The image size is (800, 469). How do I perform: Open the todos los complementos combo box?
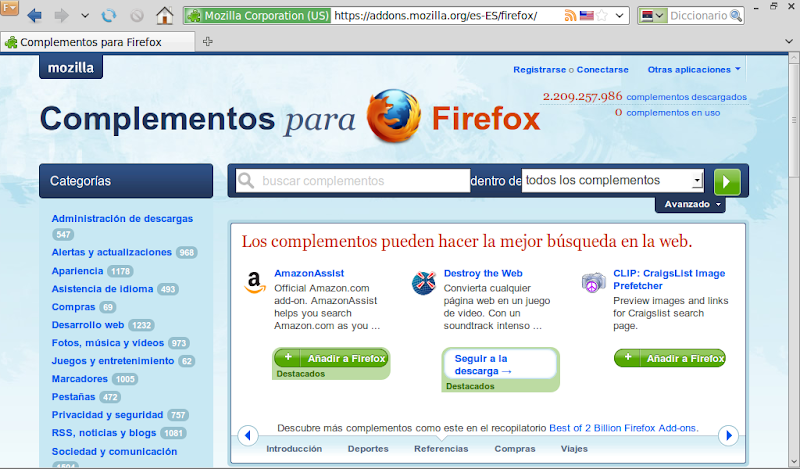[x=613, y=180]
